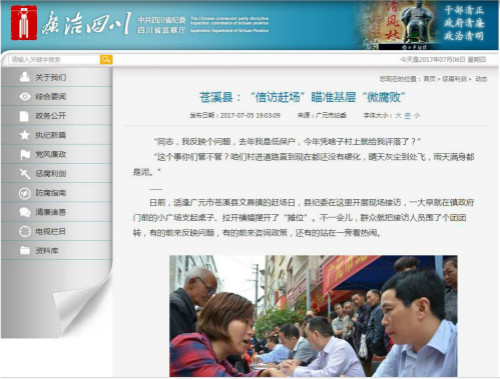The height and width of the screenshot is (379, 500).
Task: Click the person icon beside 关于我们
Action: [24, 77]
